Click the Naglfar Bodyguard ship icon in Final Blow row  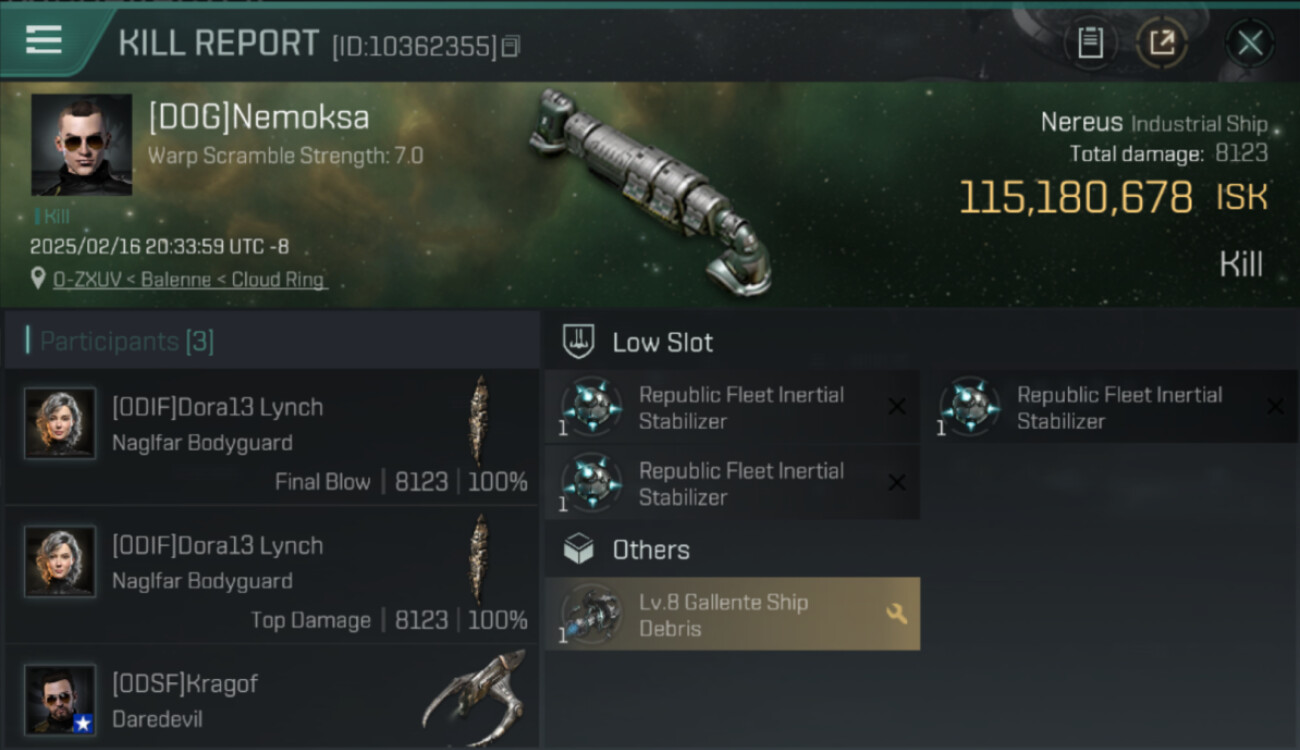pos(480,420)
